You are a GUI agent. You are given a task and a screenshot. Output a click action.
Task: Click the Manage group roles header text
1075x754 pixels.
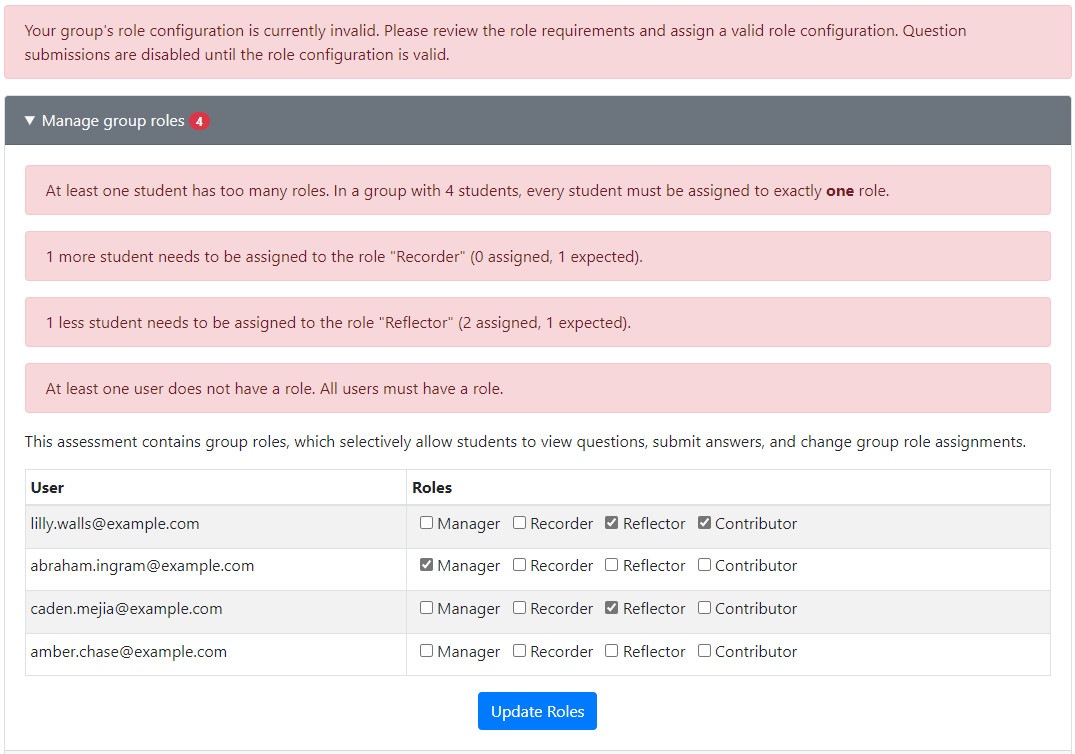point(113,121)
